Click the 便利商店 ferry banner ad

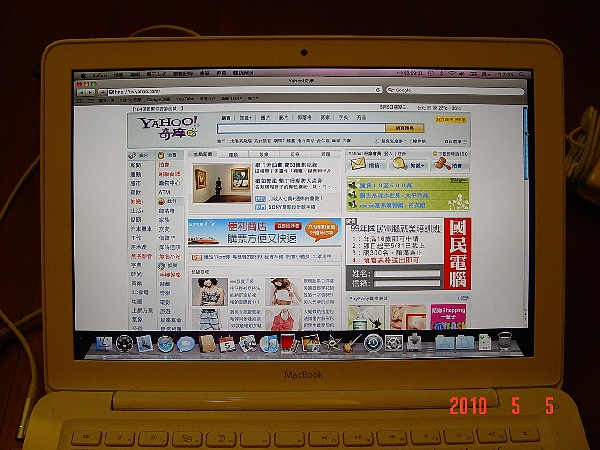[264, 232]
